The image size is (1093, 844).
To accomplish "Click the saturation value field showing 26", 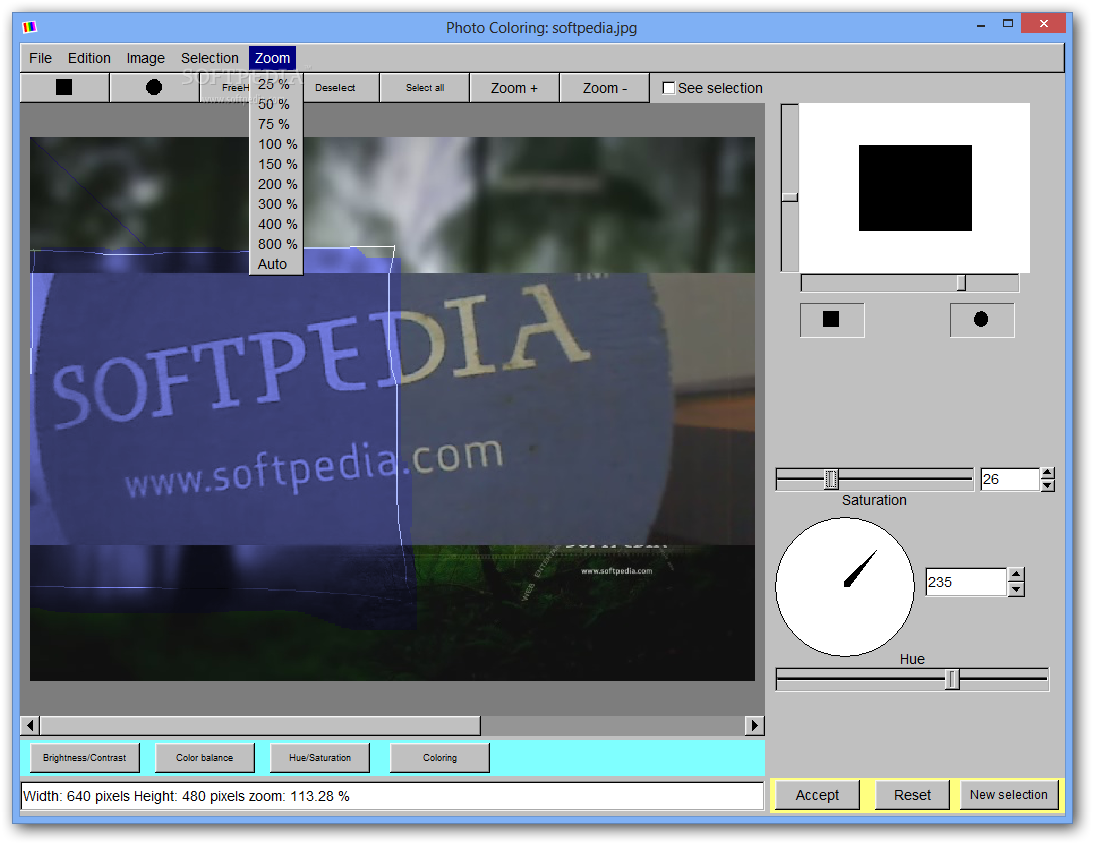I will pyautogui.click(x=1010, y=479).
